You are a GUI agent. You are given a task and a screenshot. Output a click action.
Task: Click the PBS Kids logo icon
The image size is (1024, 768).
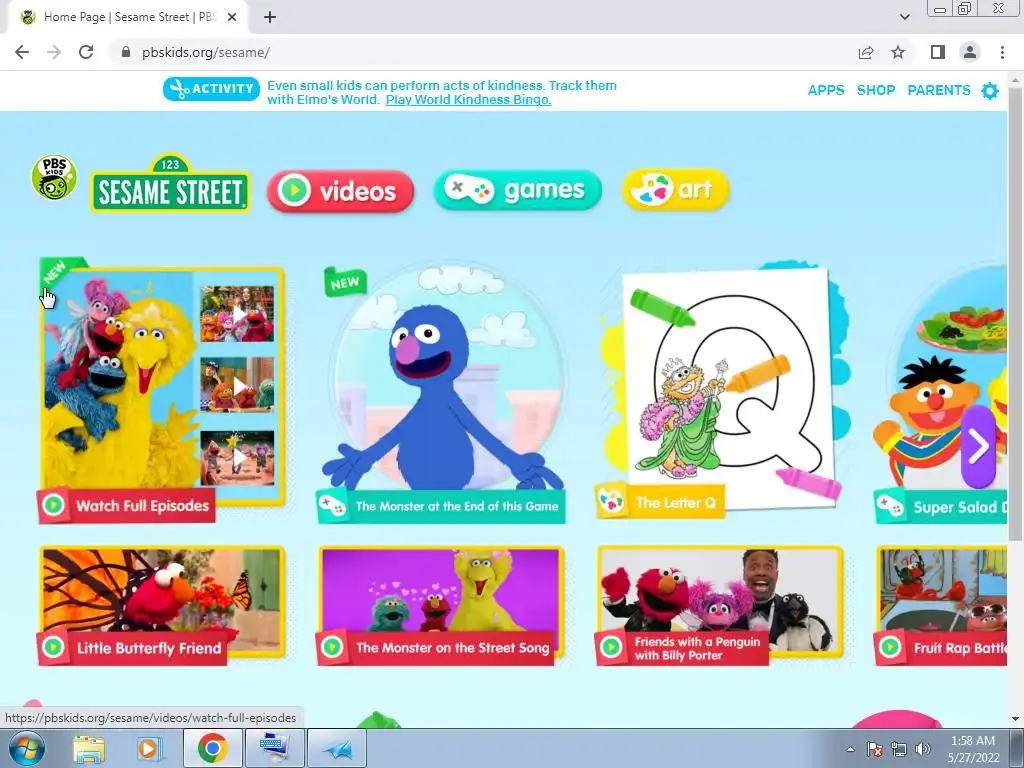pyautogui.click(x=54, y=178)
